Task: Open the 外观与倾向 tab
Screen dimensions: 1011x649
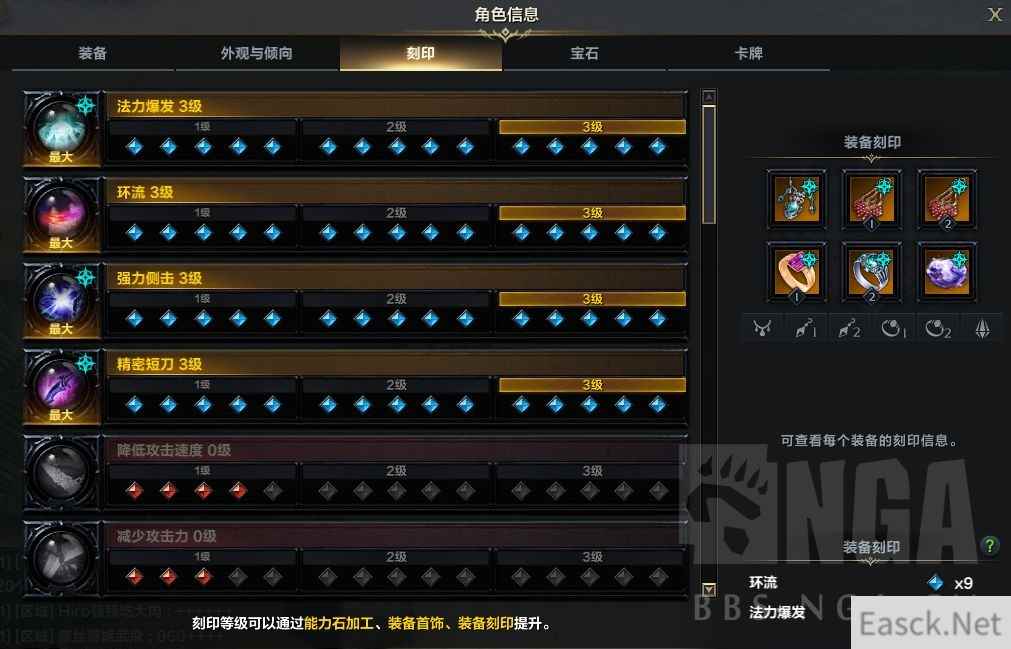Action: click(257, 53)
